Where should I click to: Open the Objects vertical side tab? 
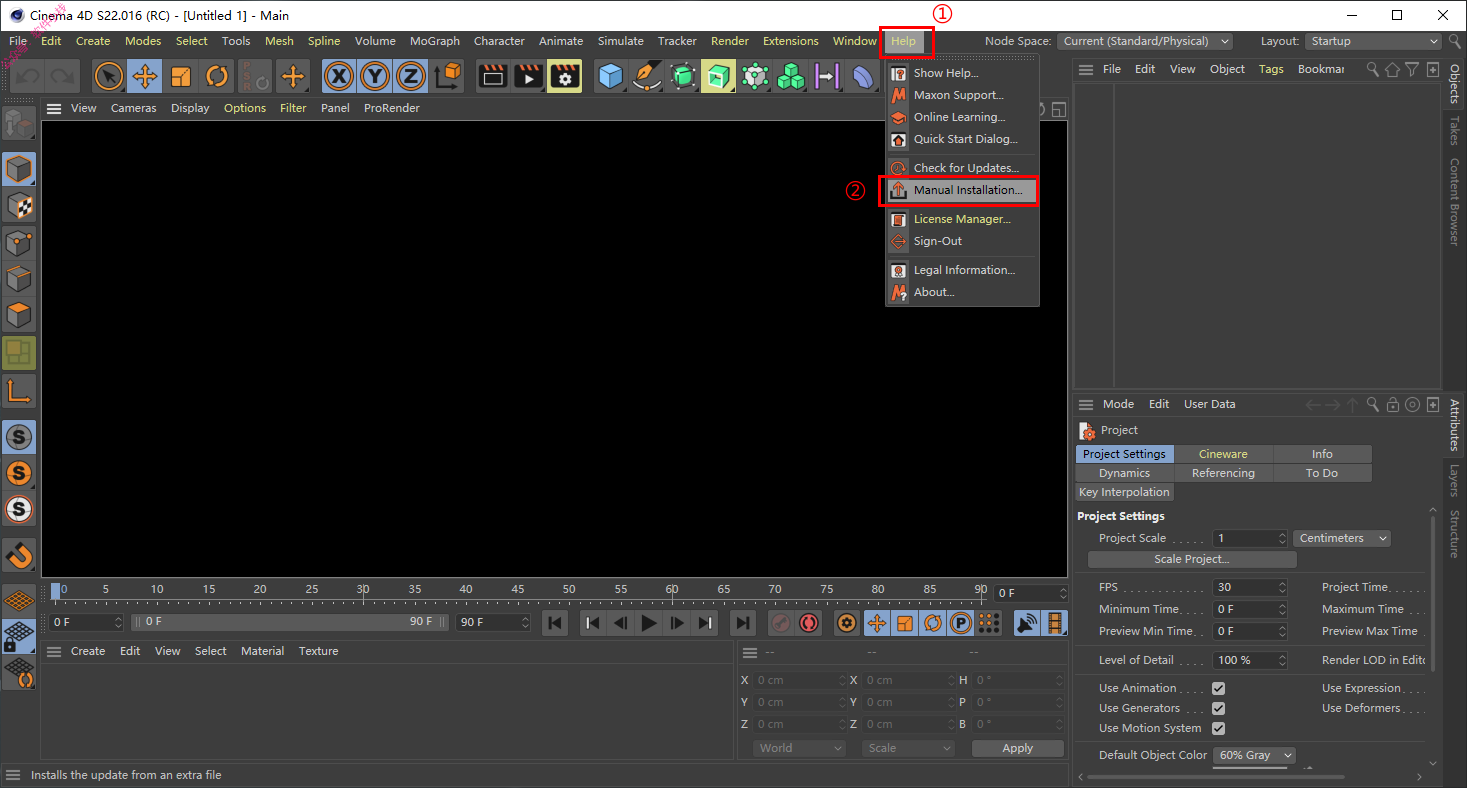click(1455, 85)
